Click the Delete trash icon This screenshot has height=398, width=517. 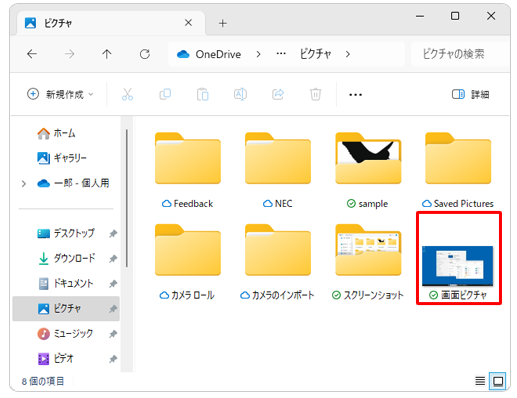(315, 94)
